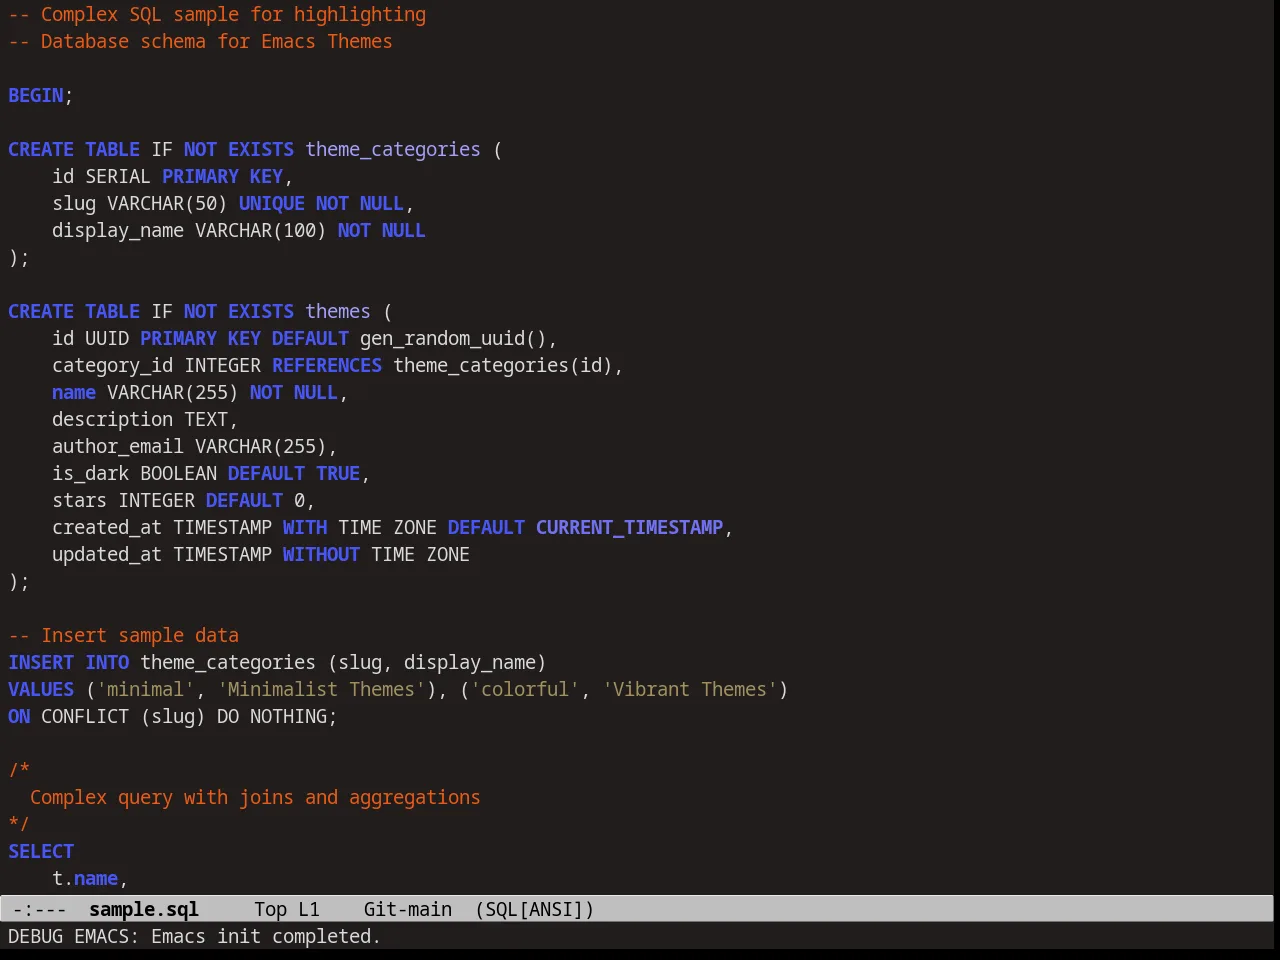
Task: Click the SELECT keyword
Action: coord(41,851)
